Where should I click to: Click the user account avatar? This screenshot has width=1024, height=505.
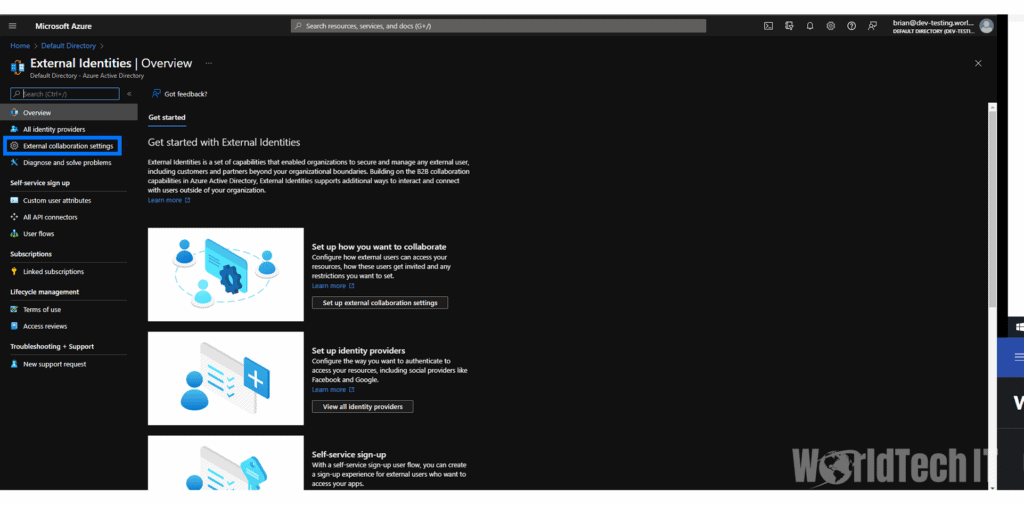pos(986,26)
